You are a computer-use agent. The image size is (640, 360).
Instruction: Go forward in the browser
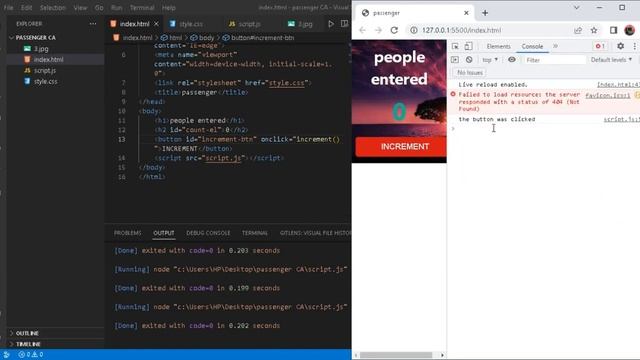(378, 30)
